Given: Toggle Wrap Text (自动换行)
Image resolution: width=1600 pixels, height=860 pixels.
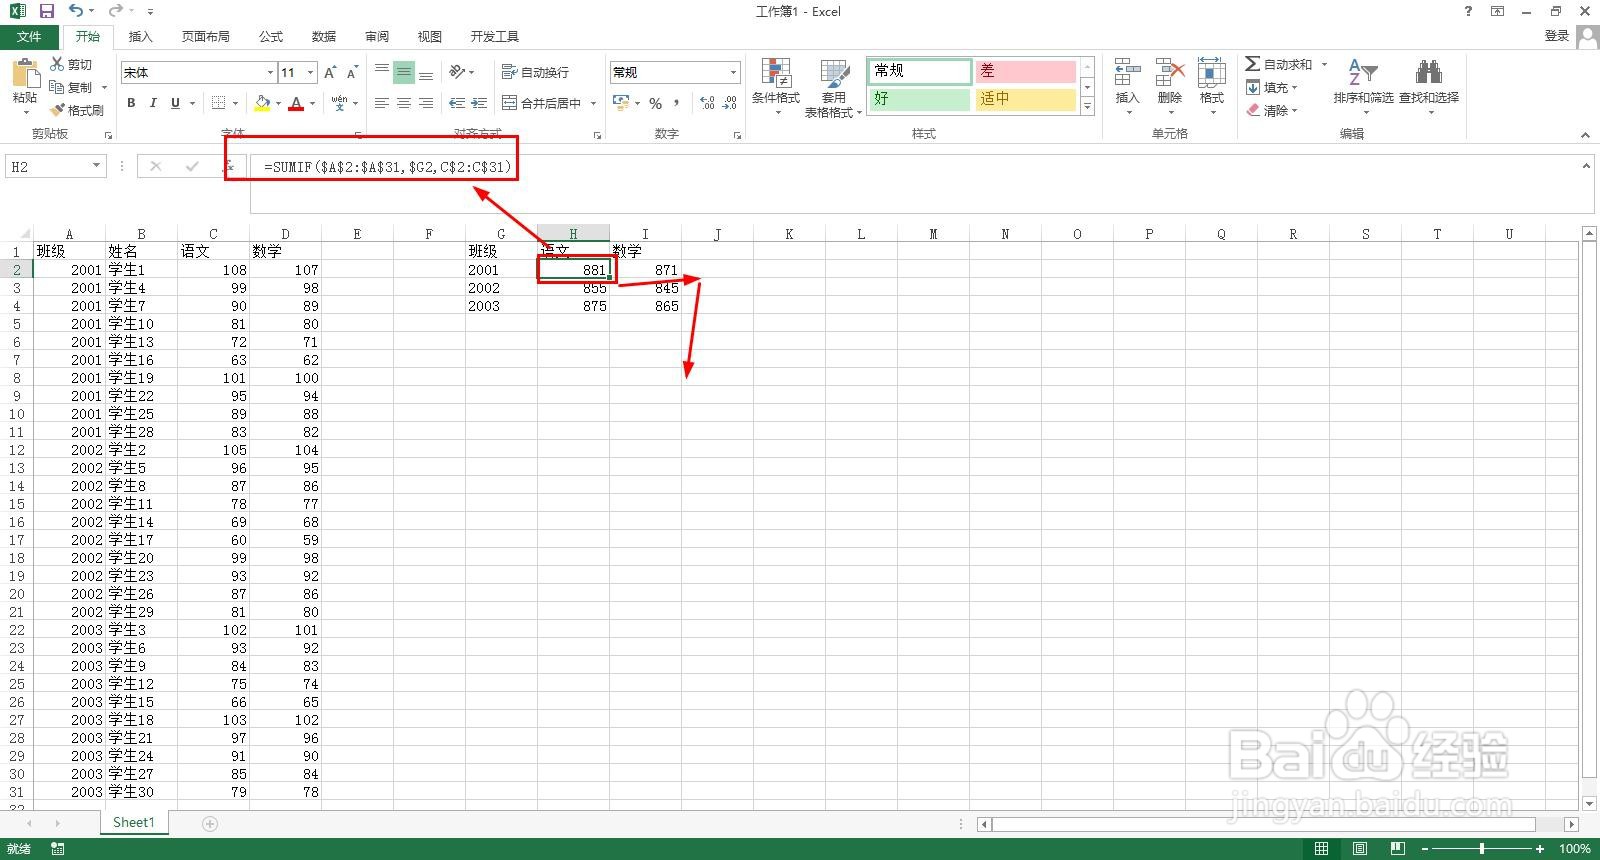Looking at the screenshot, I should coord(536,72).
